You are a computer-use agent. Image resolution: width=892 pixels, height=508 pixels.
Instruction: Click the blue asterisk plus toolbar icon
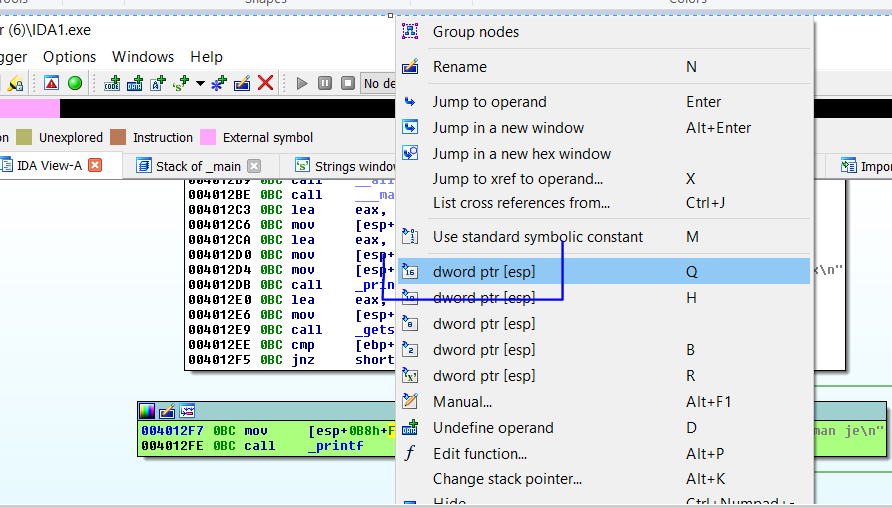click(219, 83)
